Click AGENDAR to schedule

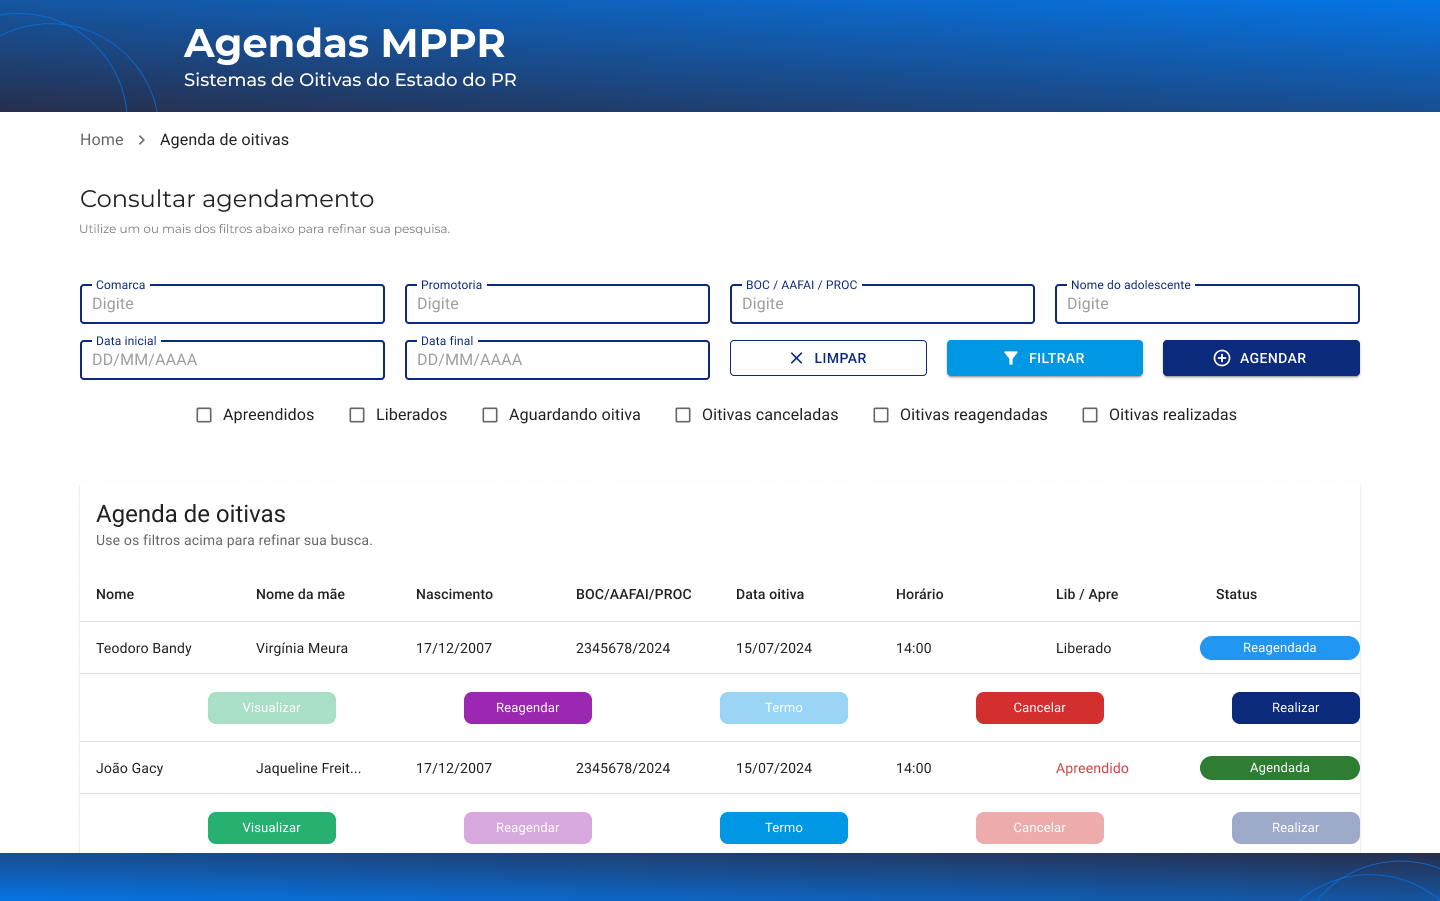(1261, 358)
